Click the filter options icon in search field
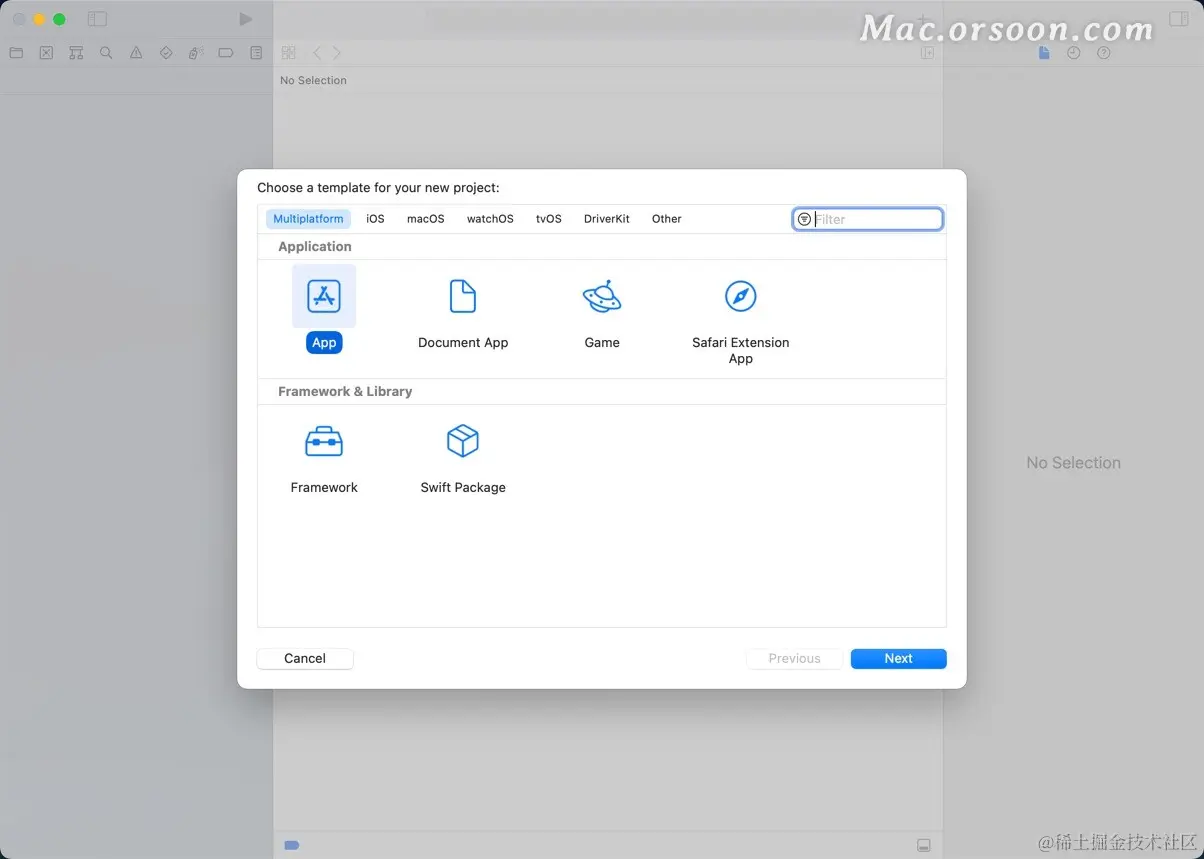This screenshot has width=1204, height=859. 804,219
